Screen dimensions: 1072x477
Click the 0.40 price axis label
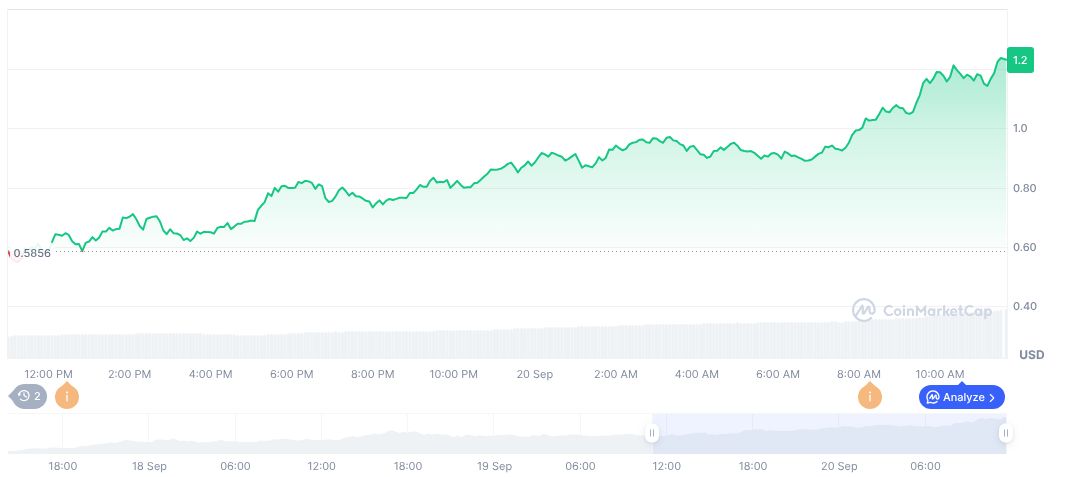(x=1025, y=306)
